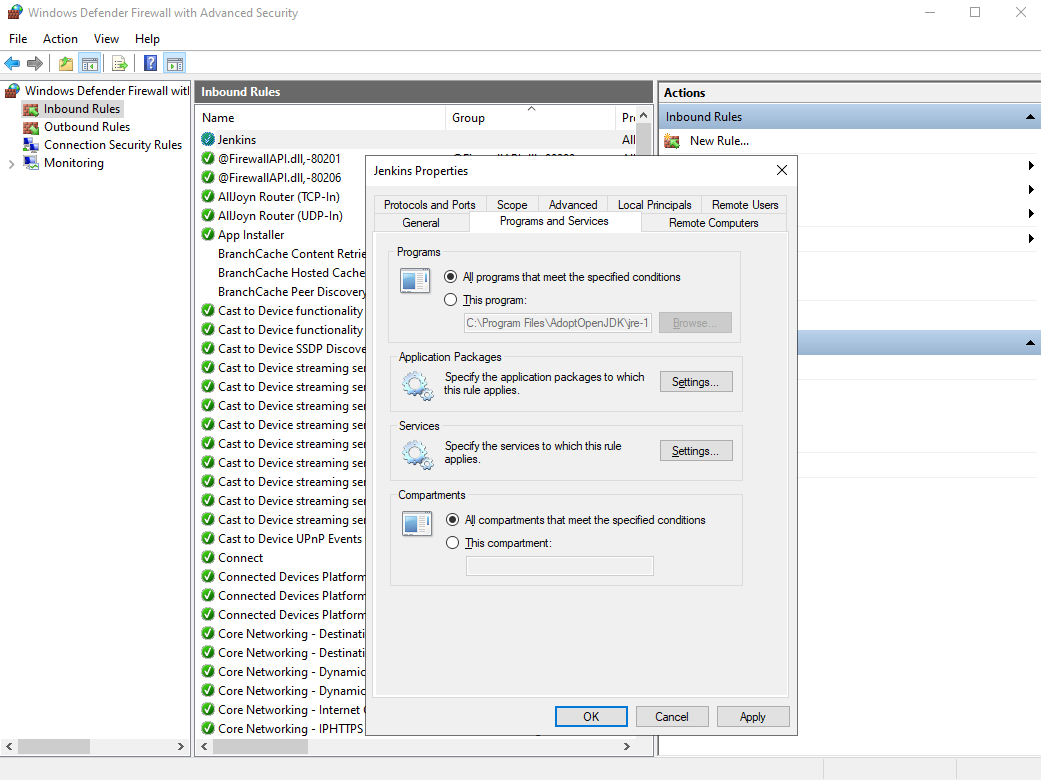Collapse the Inbound Rules actions section
This screenshot has width=1041, height=780.
[1029, 116]
